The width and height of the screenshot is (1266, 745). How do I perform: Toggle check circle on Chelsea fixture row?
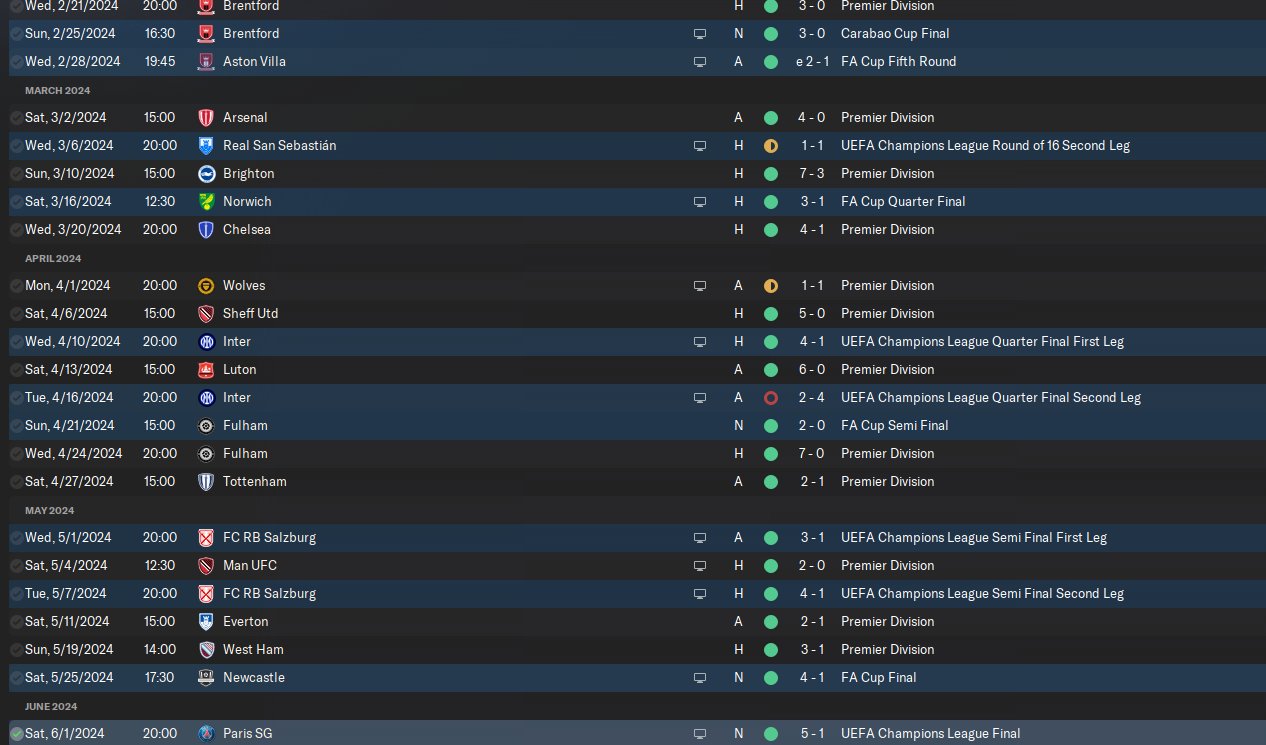[x=16, y=229]
